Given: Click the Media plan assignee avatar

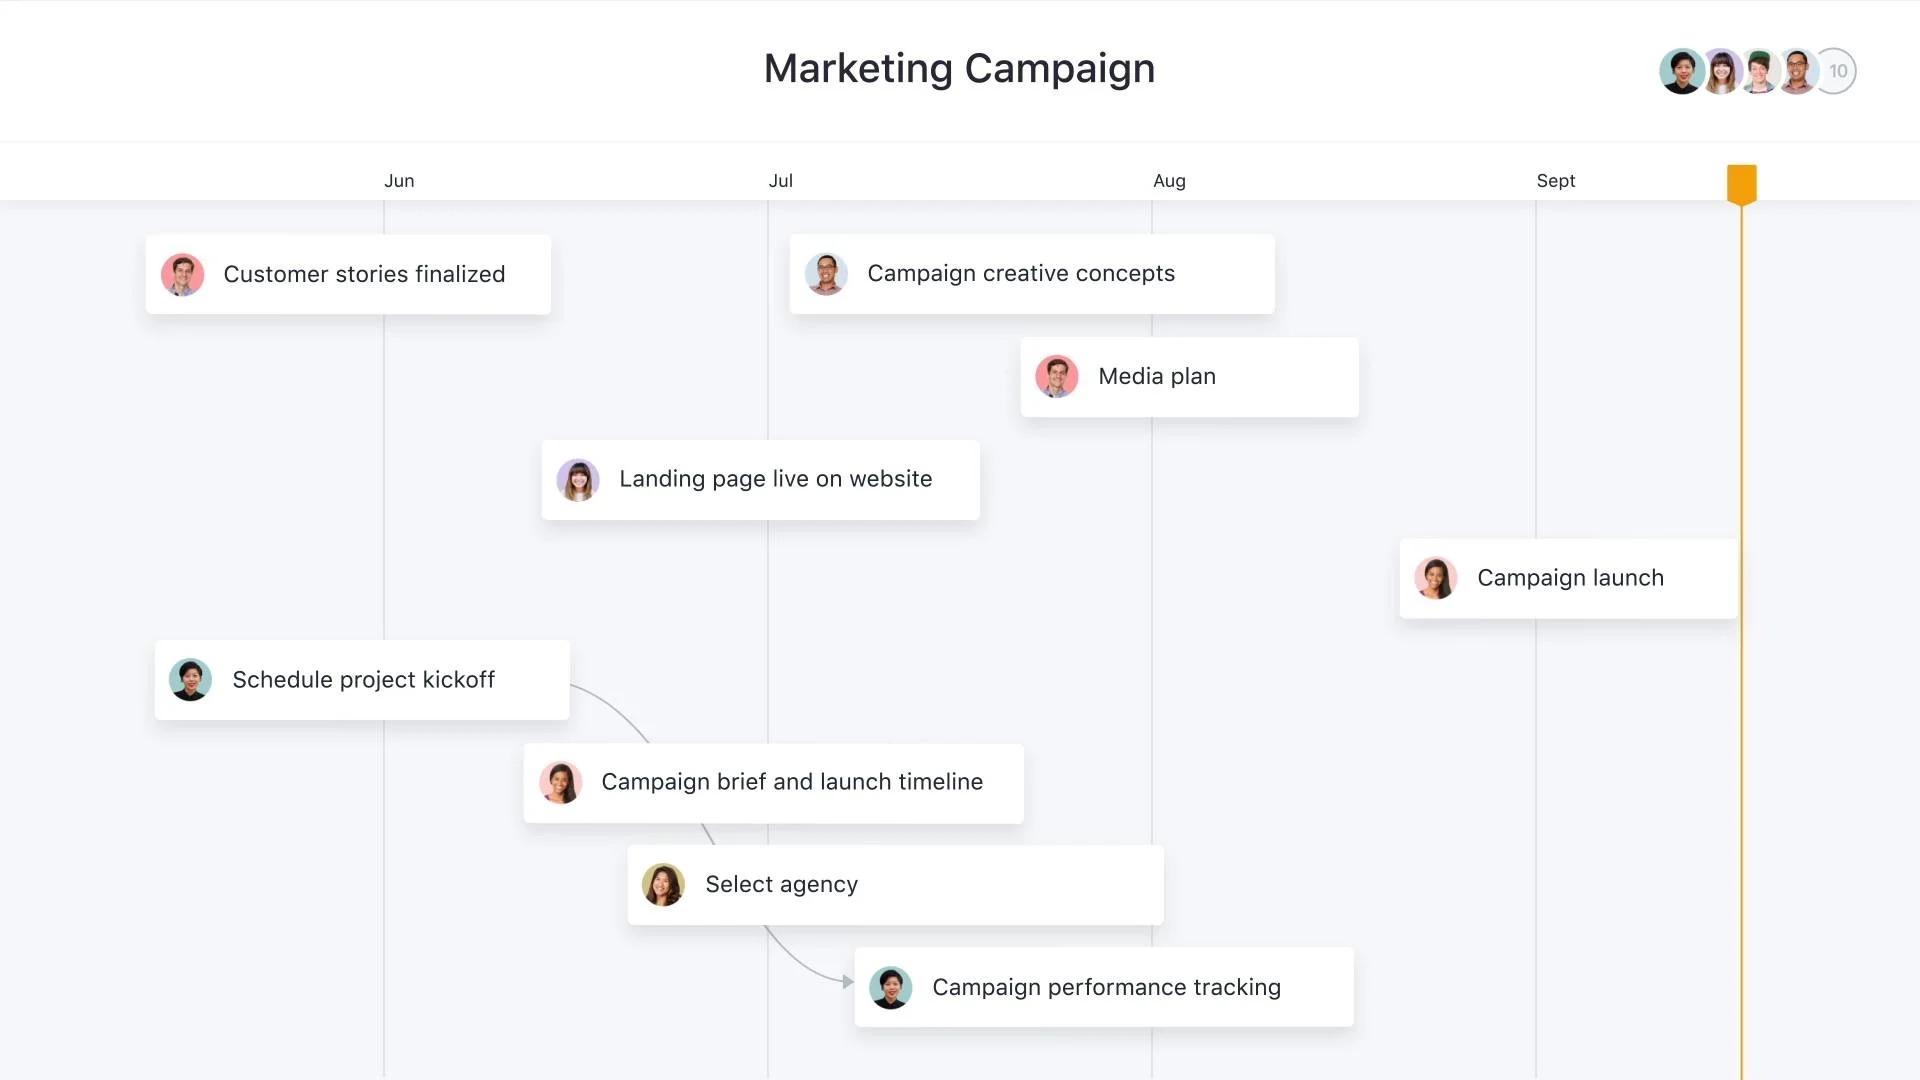Looking at the screenshot, I should pyautogui.click(x=1055, y=376).
